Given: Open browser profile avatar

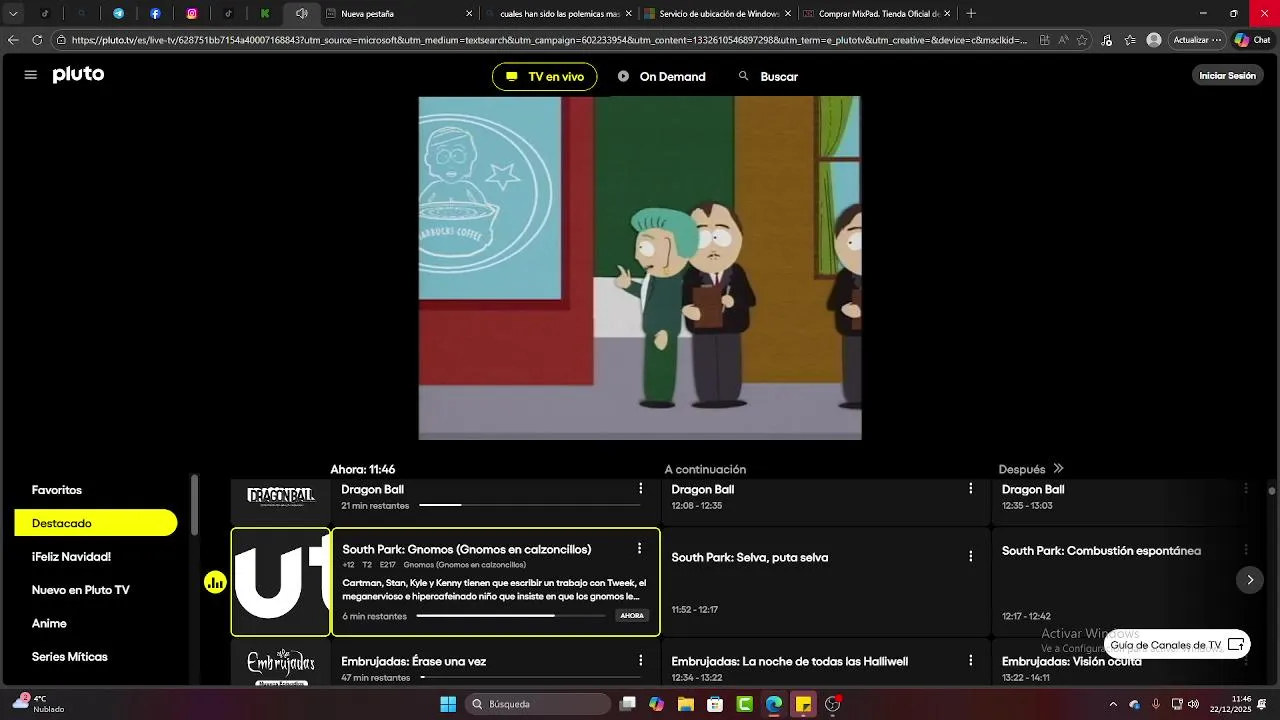Looking at the screenshot, I should [x=1154, y=40].
